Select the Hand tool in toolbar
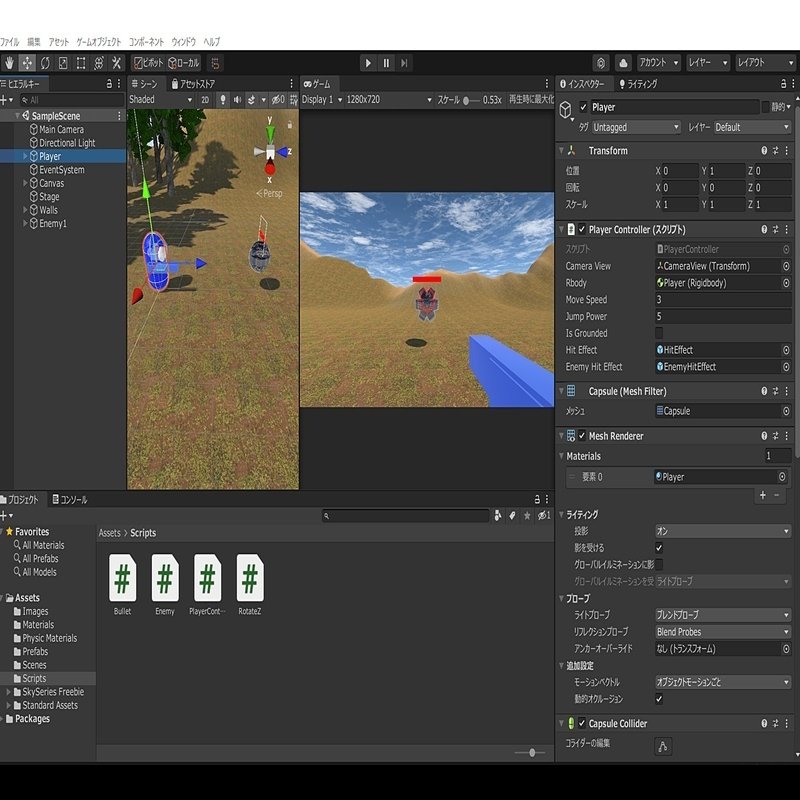Screen dimensions: 800x800 click(9, 63)
